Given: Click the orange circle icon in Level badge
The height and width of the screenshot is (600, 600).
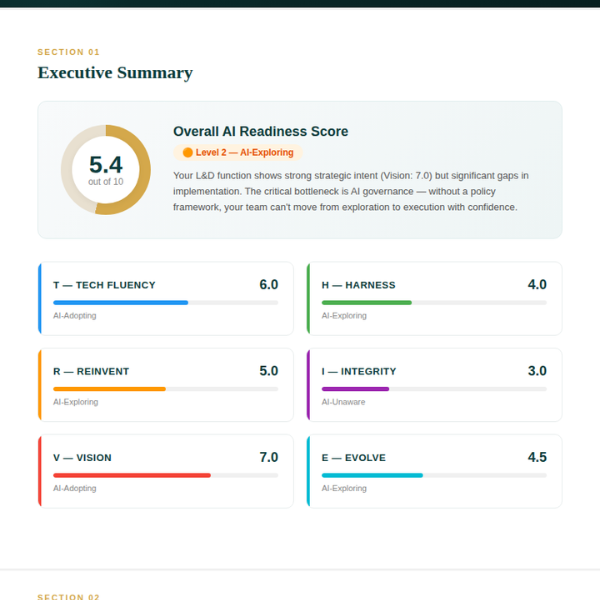Looking at the screenshot, I should click(187, 153).
